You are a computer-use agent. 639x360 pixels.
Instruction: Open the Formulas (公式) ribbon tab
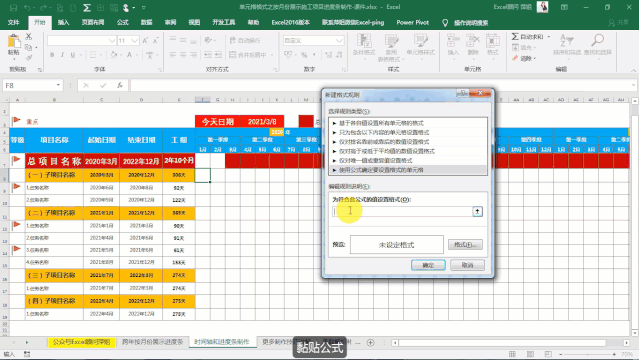[123, 22]
